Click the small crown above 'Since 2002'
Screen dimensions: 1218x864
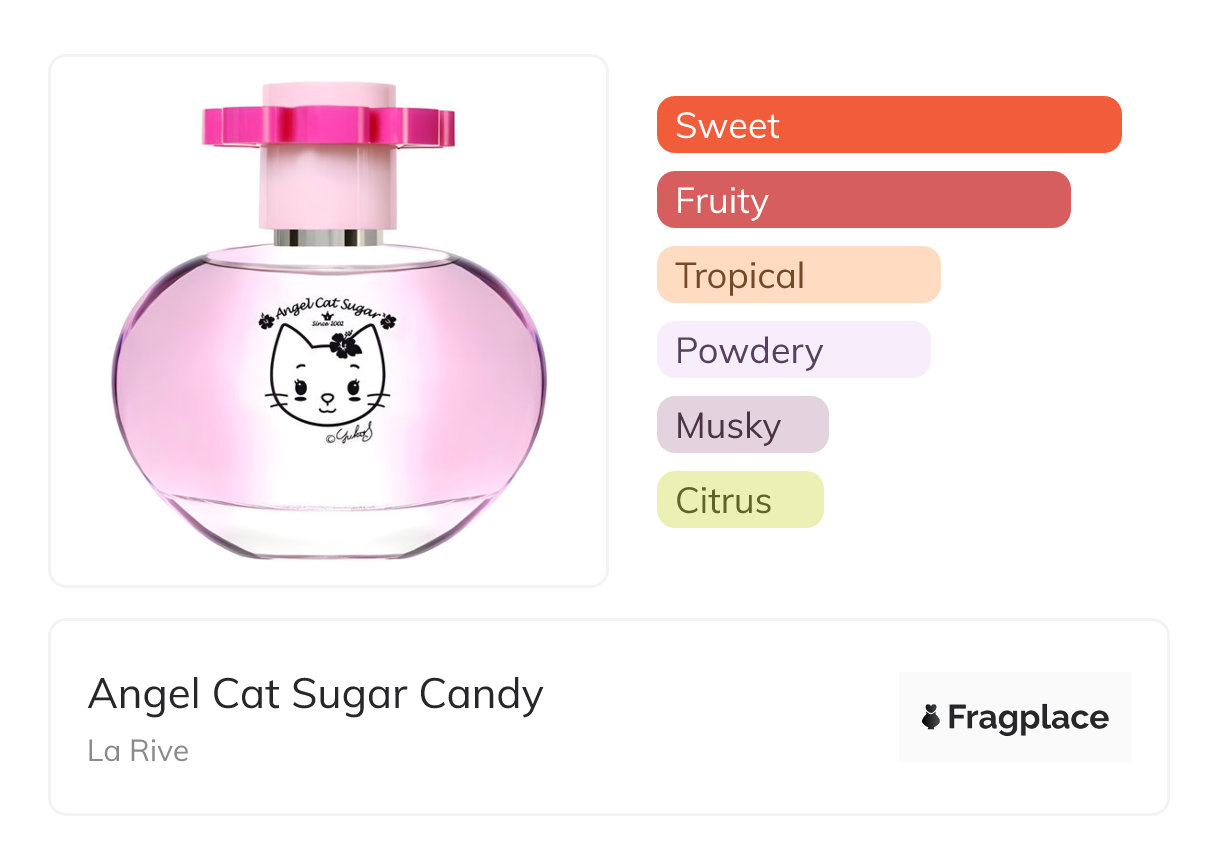328,314
